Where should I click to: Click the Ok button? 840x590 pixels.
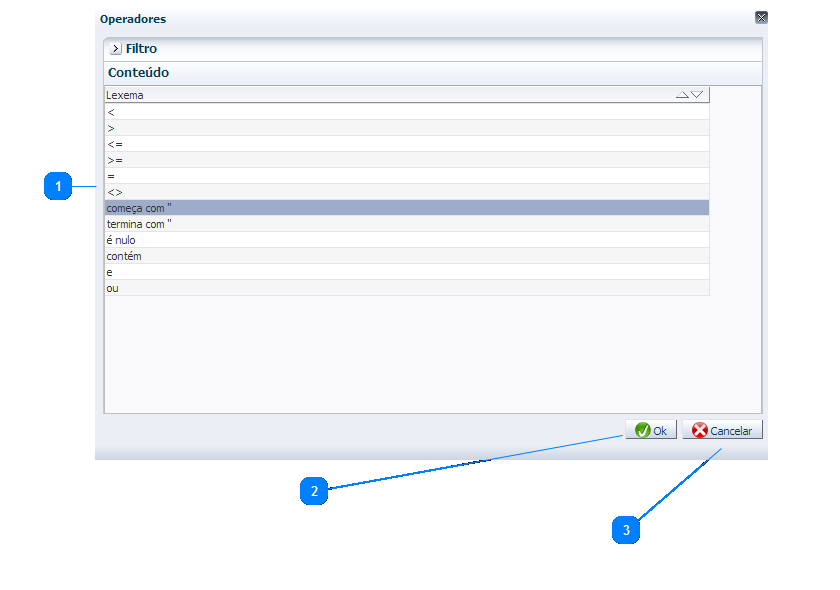[651, 430]
